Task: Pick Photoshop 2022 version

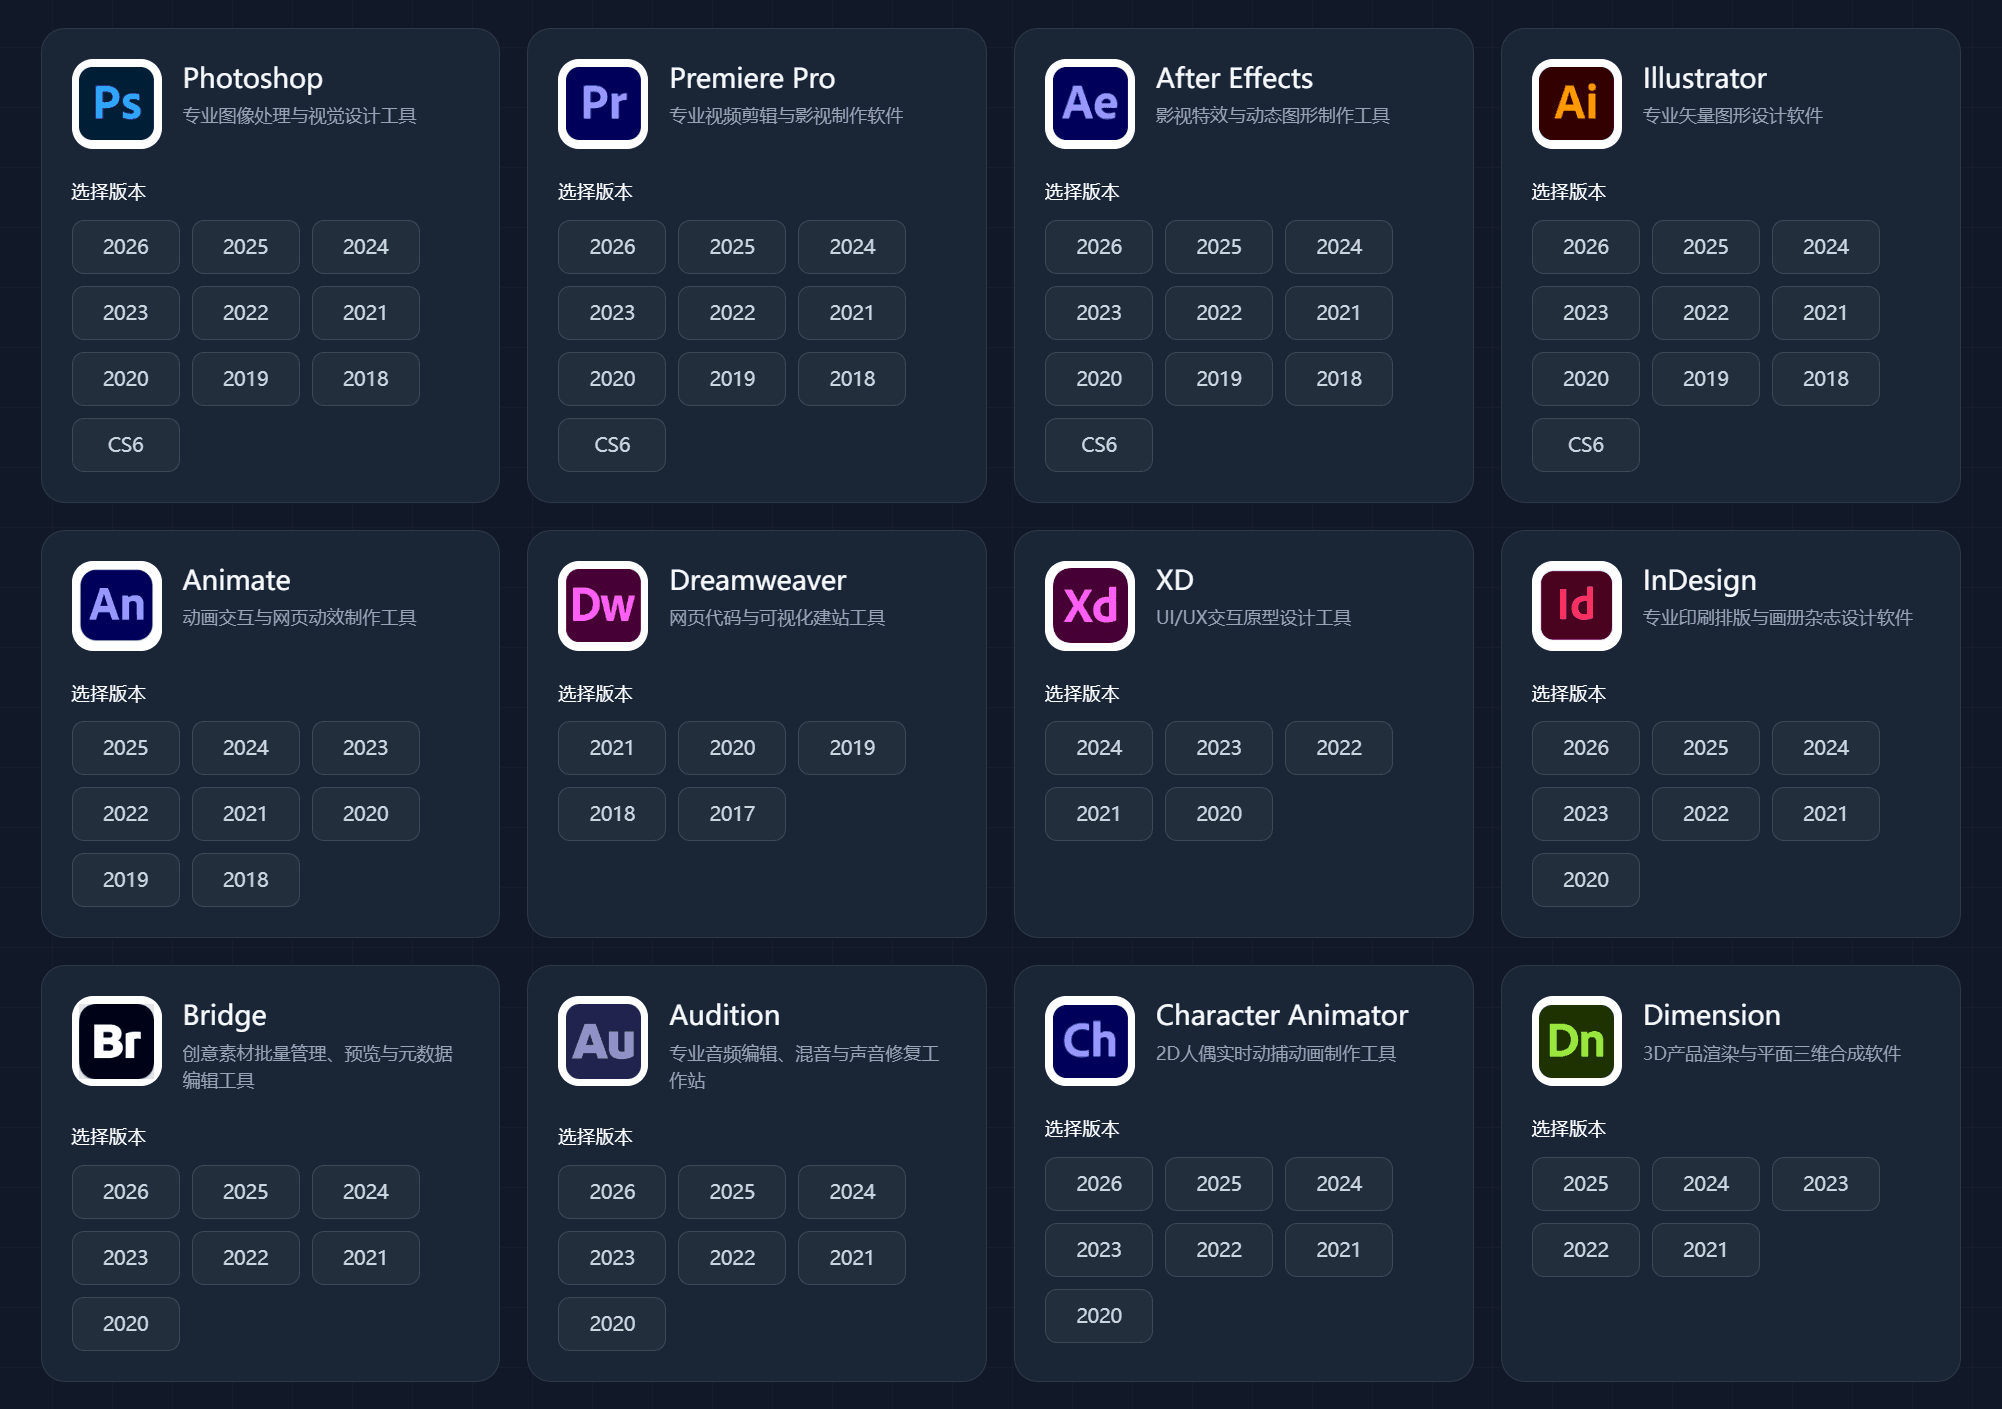Action: click(246, 313)
